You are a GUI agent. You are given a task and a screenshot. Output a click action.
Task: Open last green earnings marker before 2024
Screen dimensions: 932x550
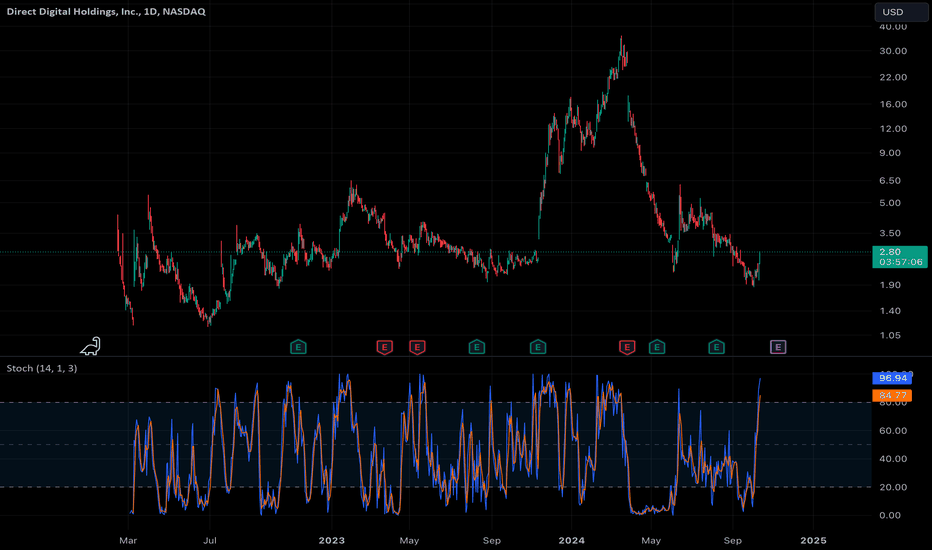(538, 347)
